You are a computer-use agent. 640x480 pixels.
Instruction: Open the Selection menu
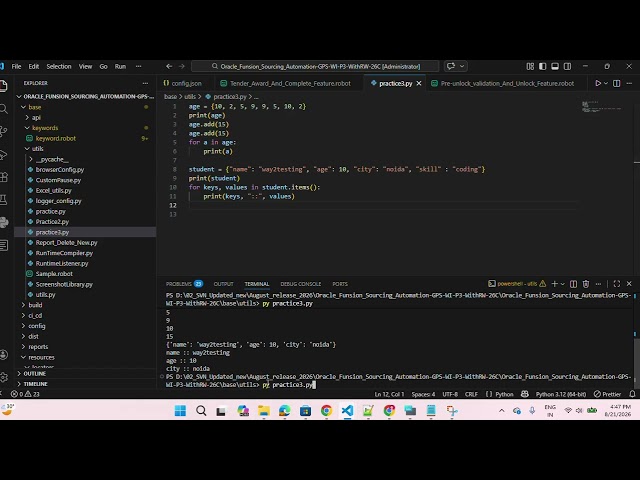pos(59,66)
